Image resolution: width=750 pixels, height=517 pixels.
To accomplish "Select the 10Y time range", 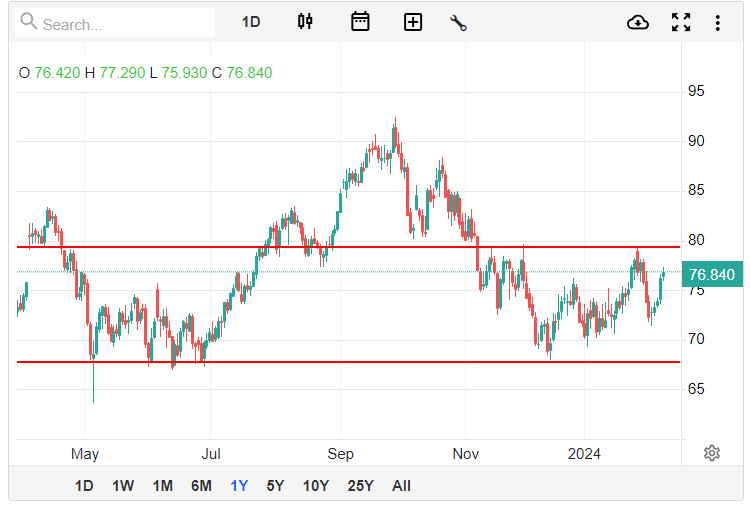I will (316, 486).
